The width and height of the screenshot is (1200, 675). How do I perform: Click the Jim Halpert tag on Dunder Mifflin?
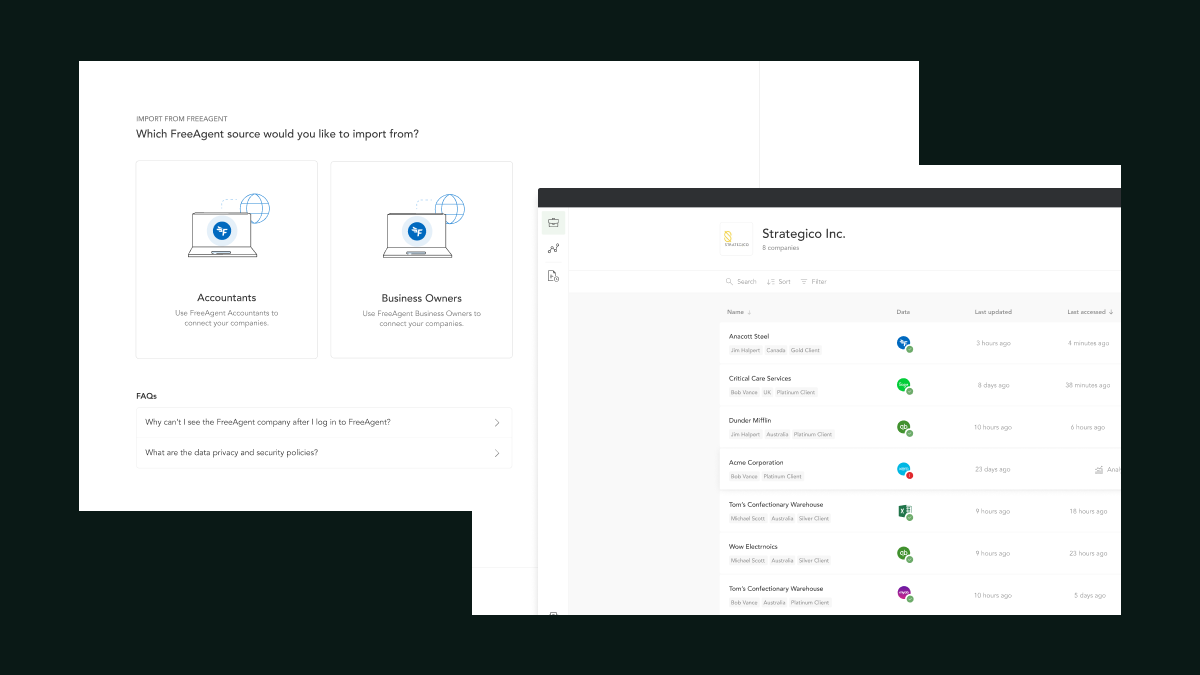746,435
